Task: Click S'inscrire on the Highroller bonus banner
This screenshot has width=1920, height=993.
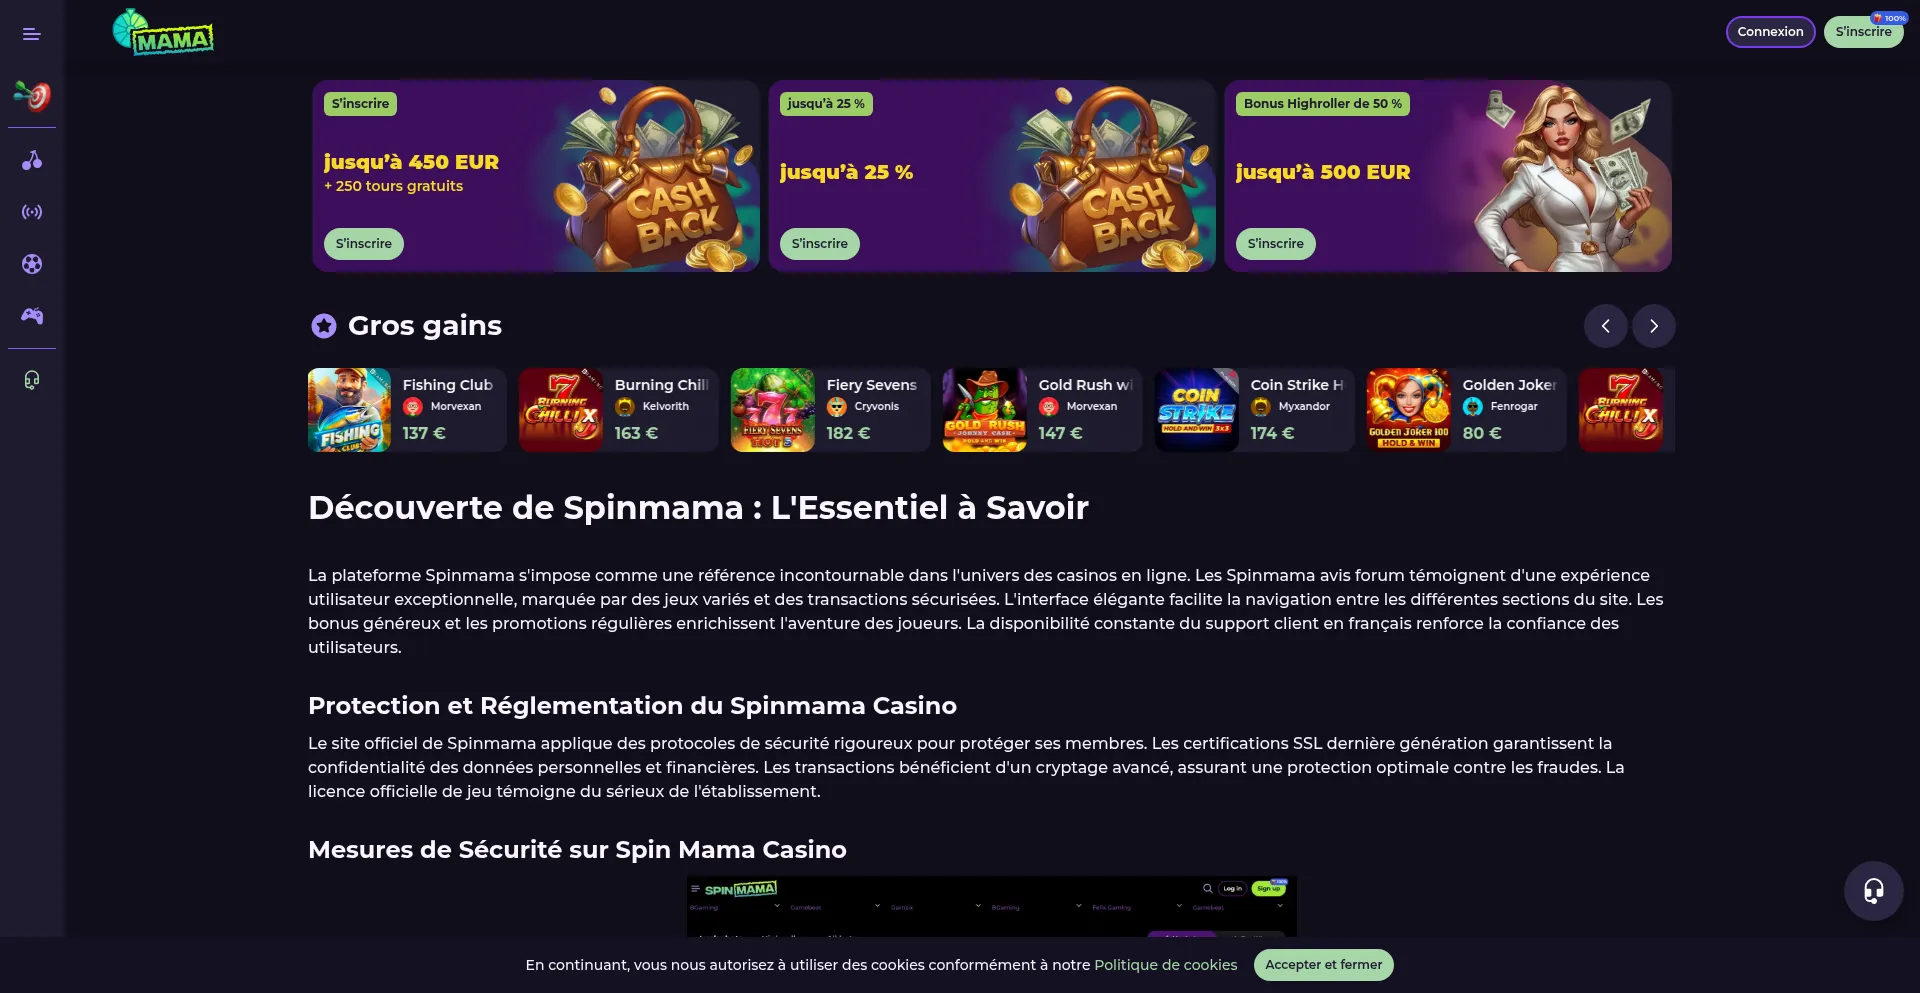Action: click(1275, 244)
